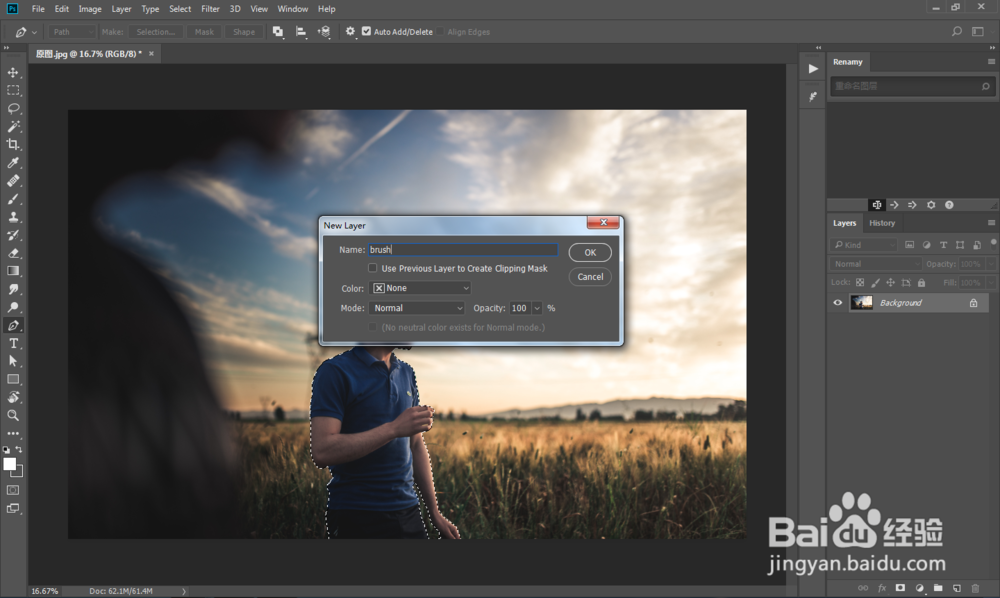Image resolution: width=1000 pixels, height=598 pixels.
Task: Open the tool preset picker arrow
Action: point(34,32)
